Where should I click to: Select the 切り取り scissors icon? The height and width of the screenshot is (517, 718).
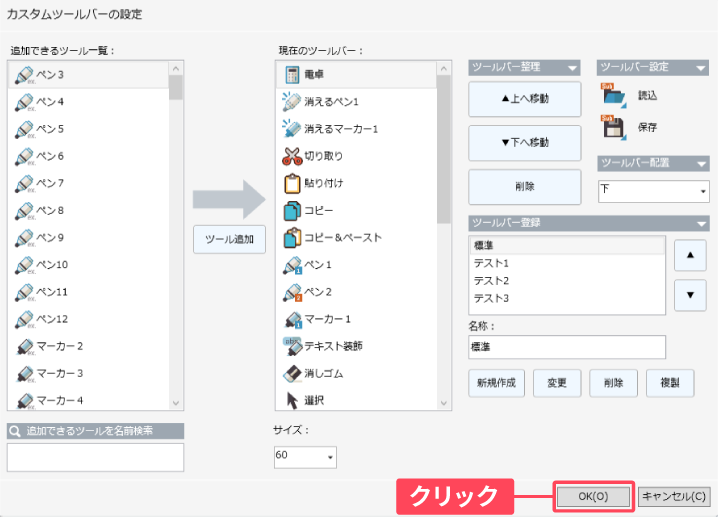pos(292,156)
